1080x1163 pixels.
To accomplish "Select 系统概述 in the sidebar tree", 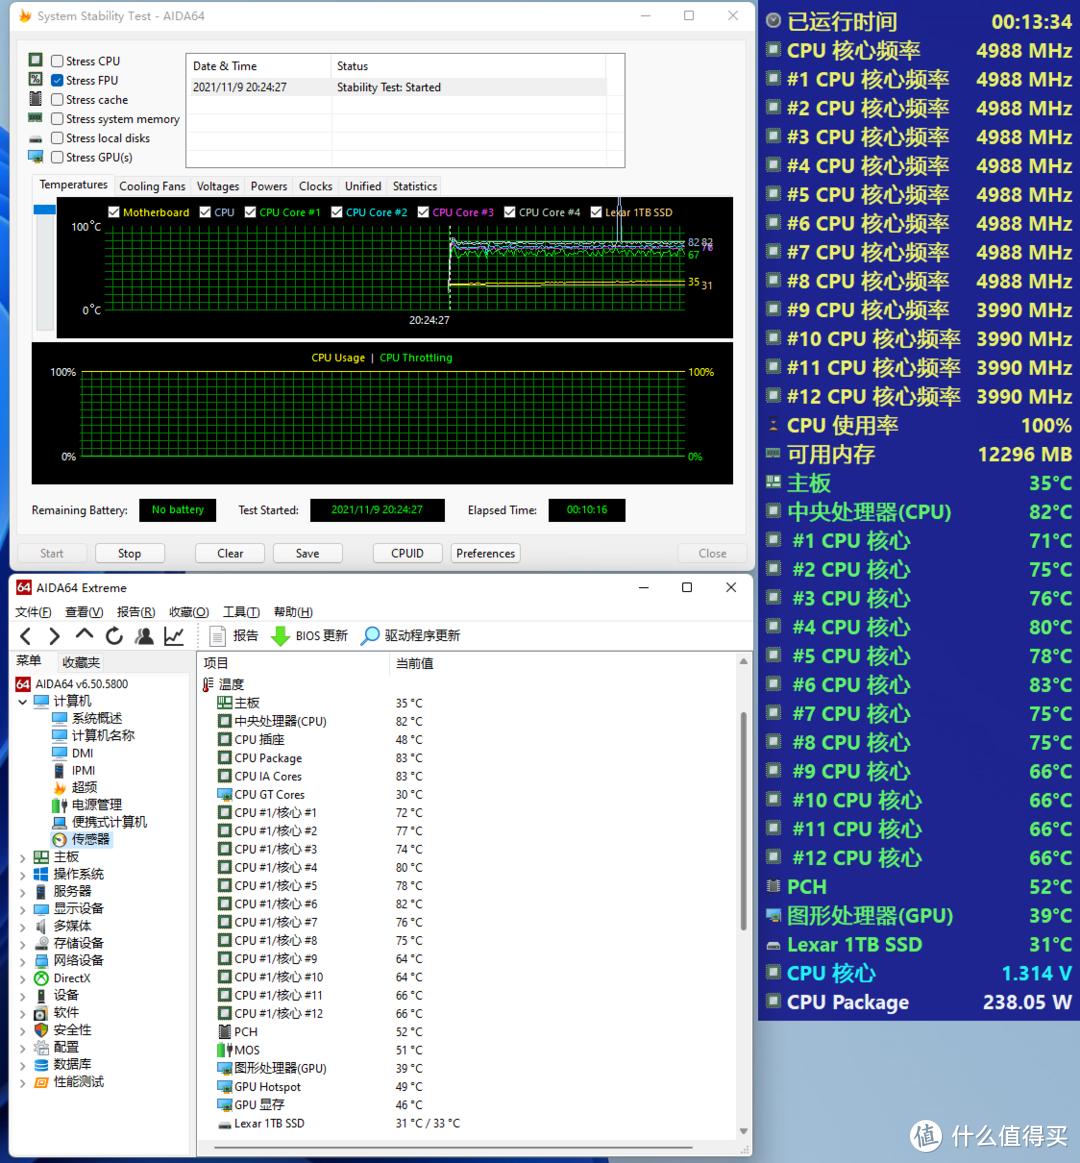I will [x=96, y=719].
